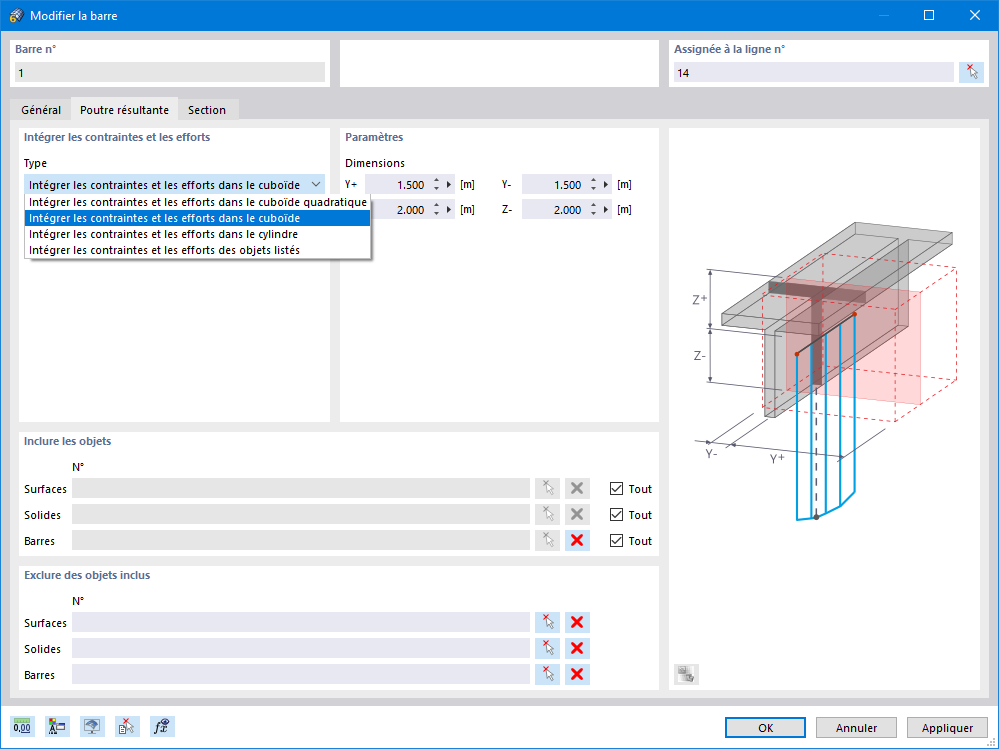
Task: Click the excluded Barres input field
Action: pos(301,674)
